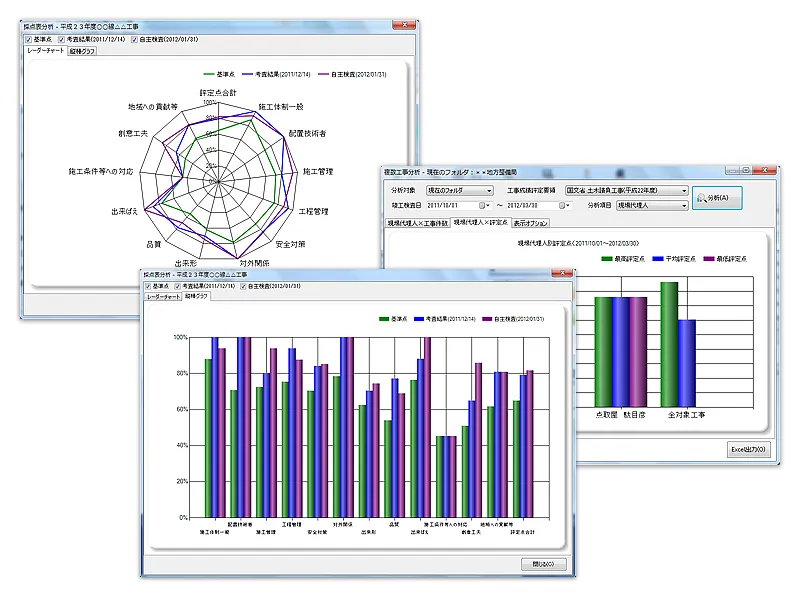Screen dimensions: 800x600
Task: Open 現場代理人×工事件数 tab
Action: (418, 223)
